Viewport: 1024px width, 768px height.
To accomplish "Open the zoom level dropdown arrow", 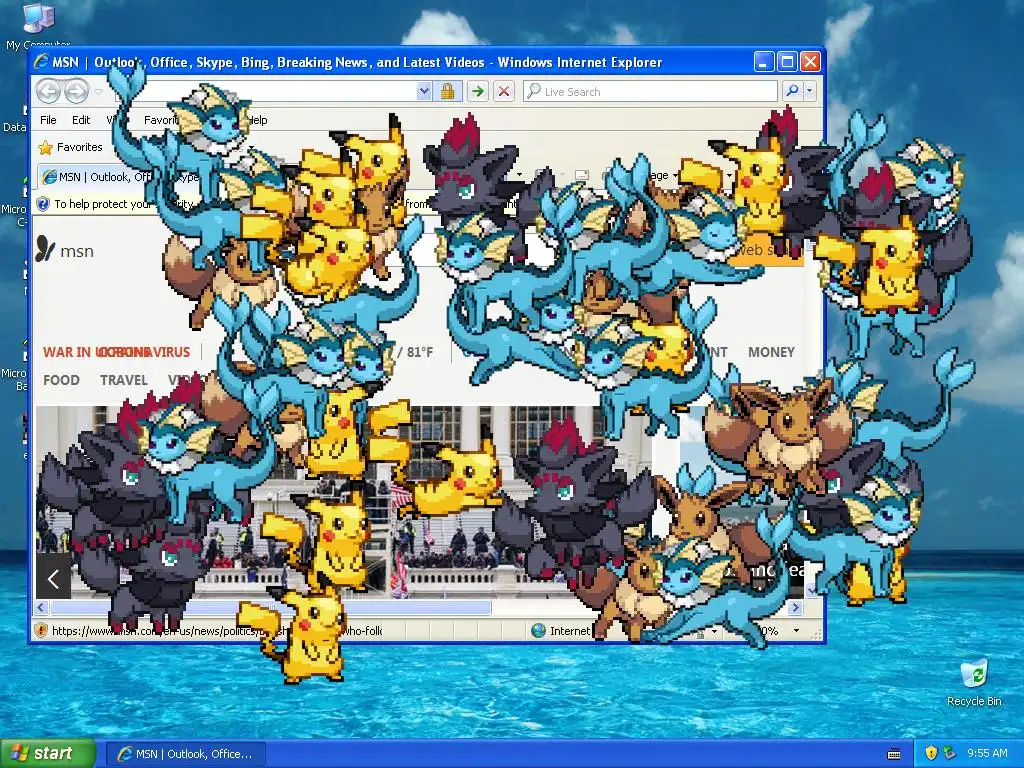I will pos(796,631).
